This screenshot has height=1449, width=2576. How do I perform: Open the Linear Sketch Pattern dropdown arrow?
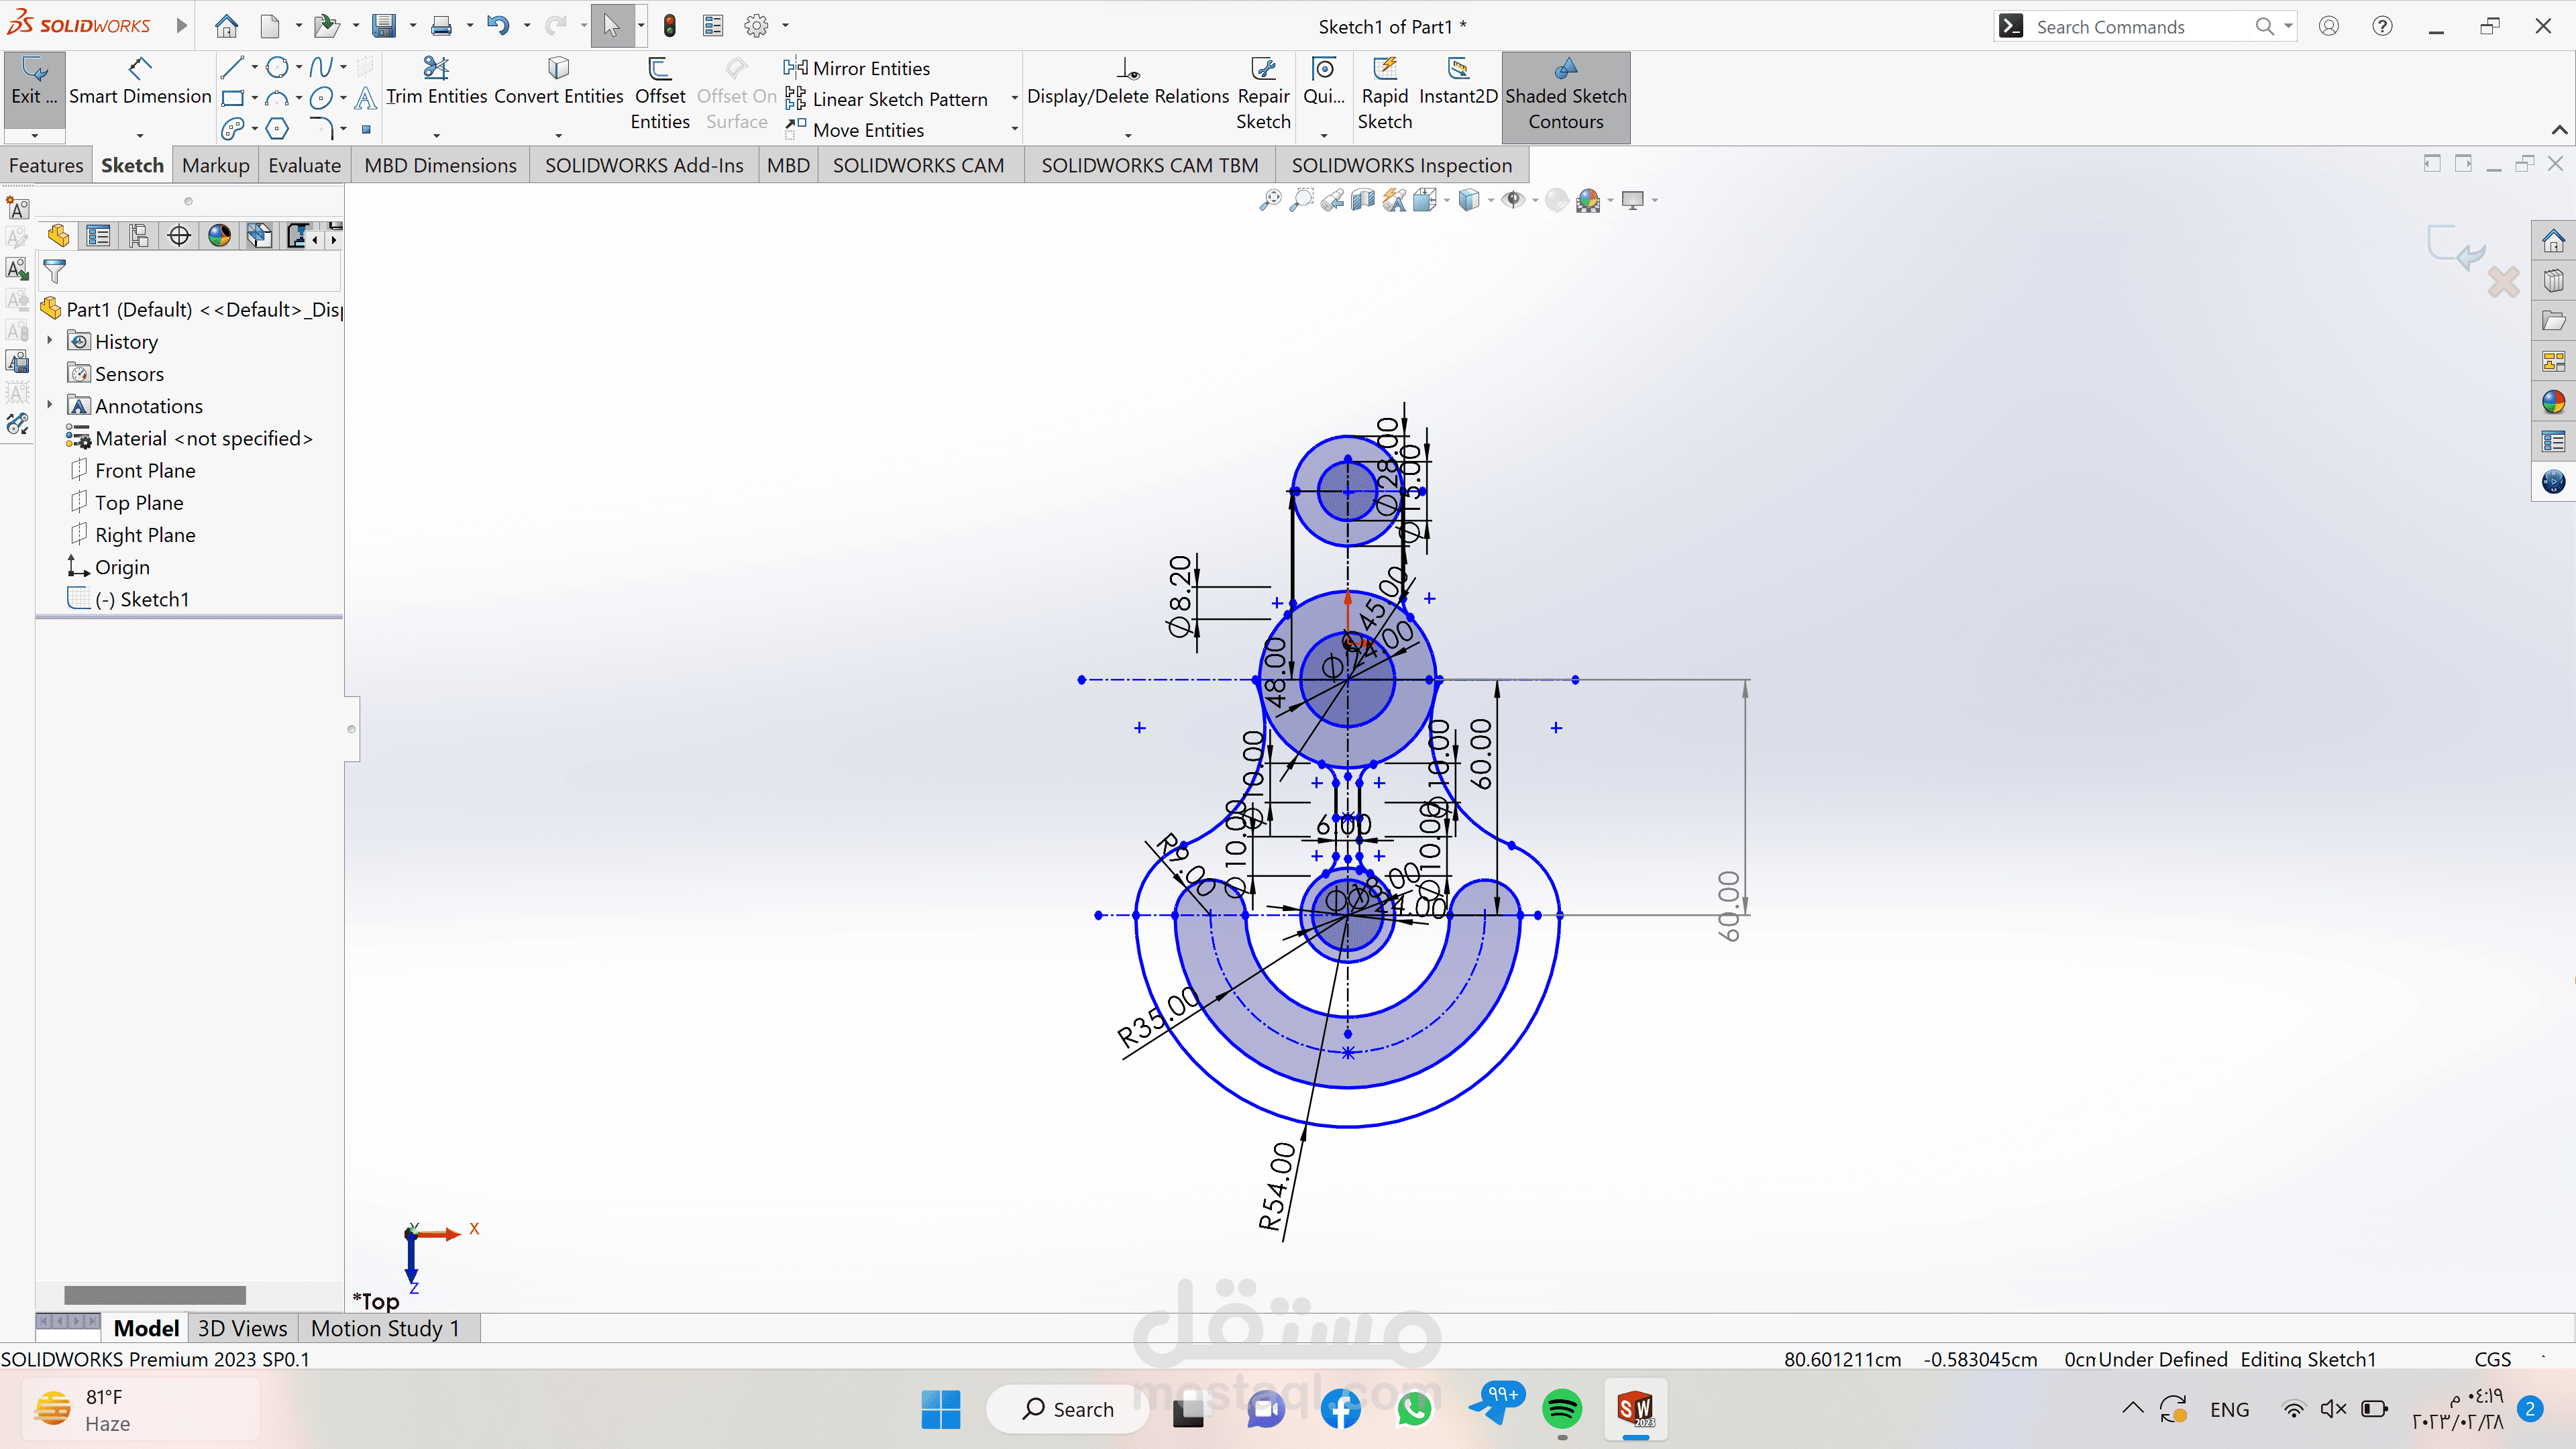[x=1014, y=98]
